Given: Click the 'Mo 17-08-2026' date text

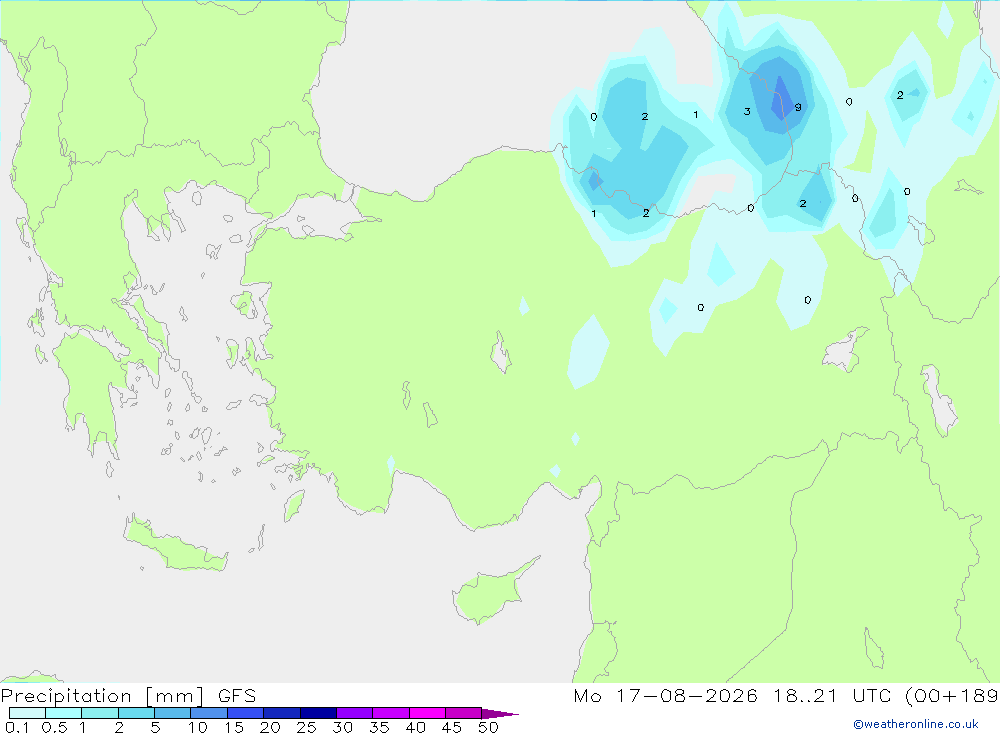Looking at the screenshot, I should coord(665,696).
